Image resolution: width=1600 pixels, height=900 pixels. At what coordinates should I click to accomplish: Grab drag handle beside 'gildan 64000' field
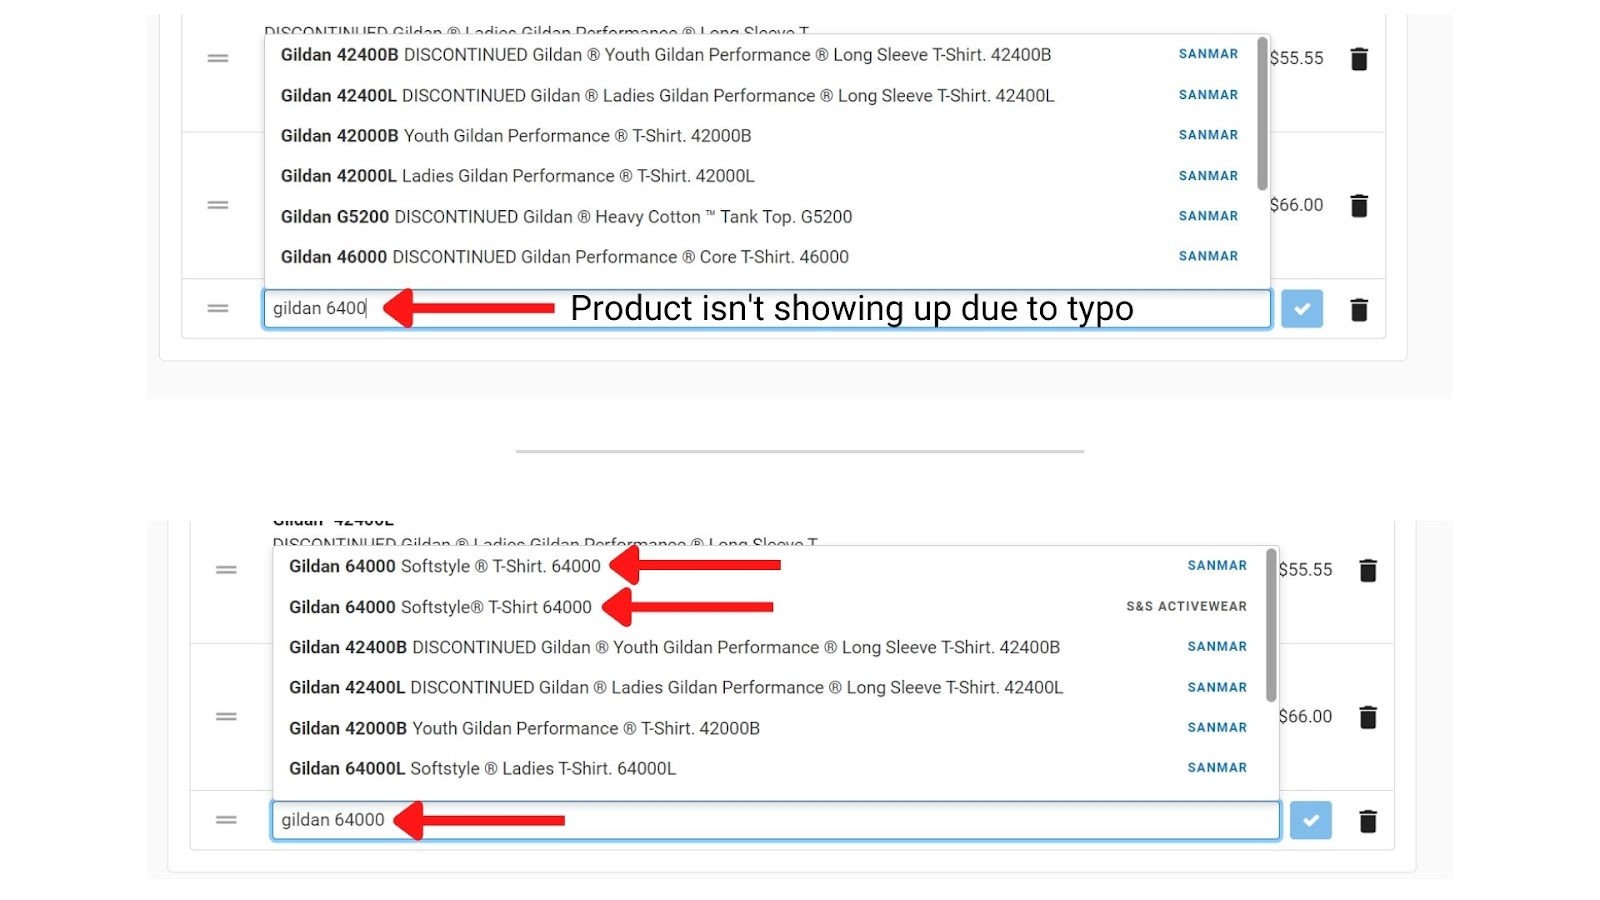(x=227, y=820)
